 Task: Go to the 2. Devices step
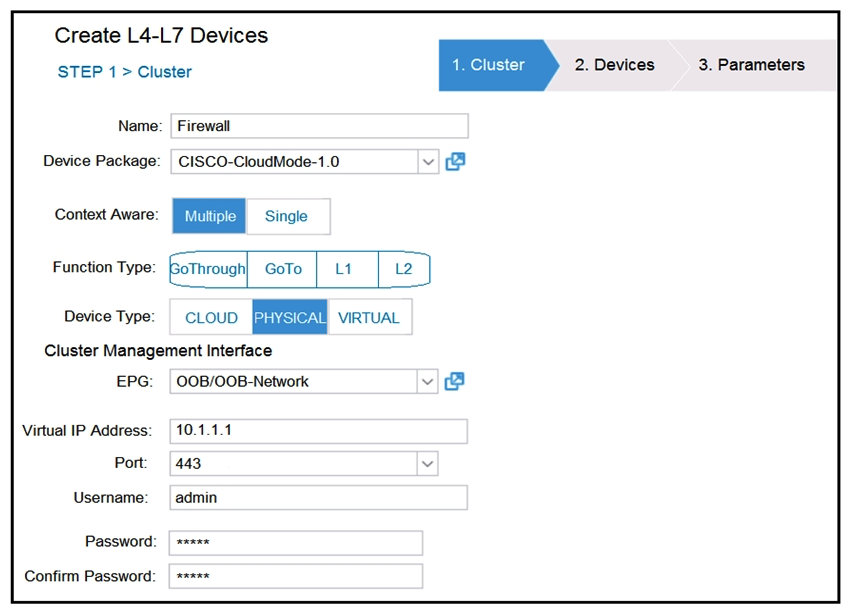(x=615, y=65)
